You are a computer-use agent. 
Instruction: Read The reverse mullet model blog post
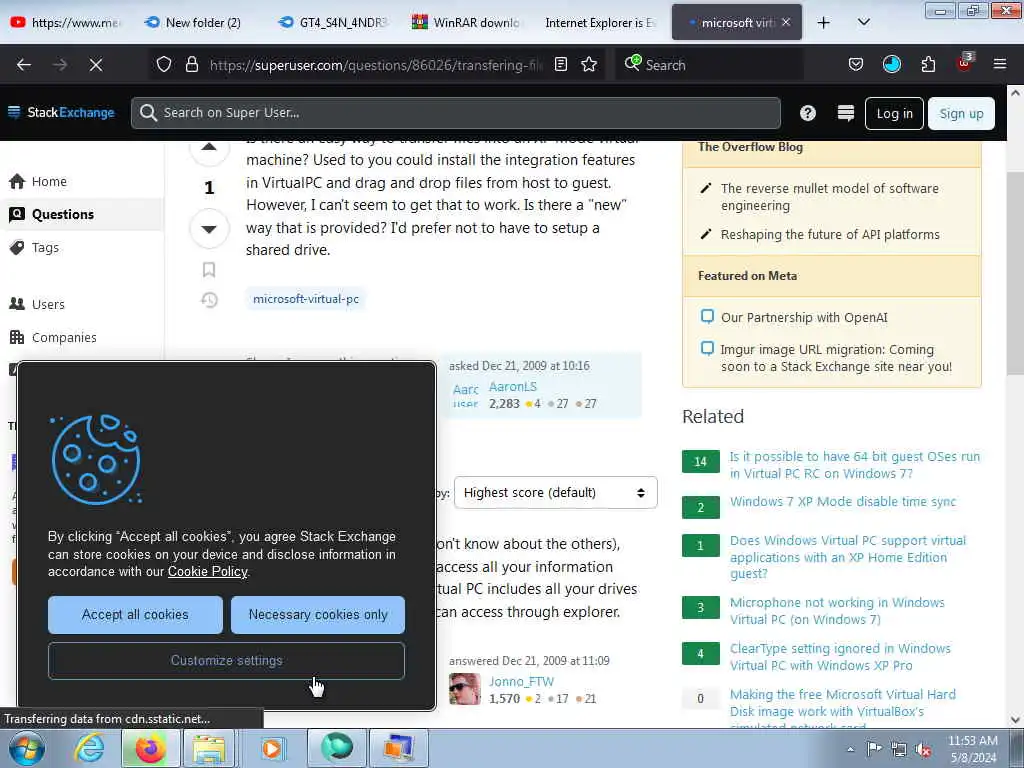(829, 197)
